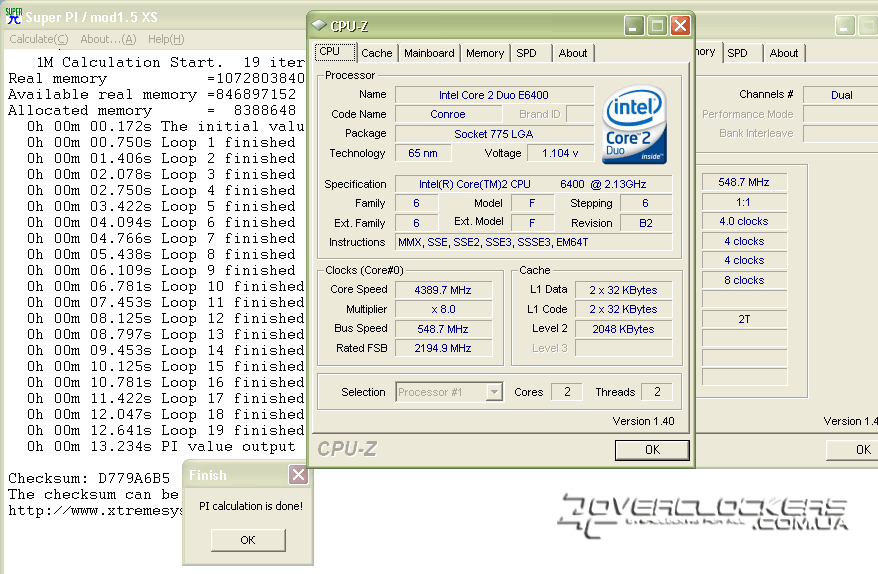
Task: Click the Level 2 value 2048 KBytes
Action: pyautogui.click(x=623, y=329)
